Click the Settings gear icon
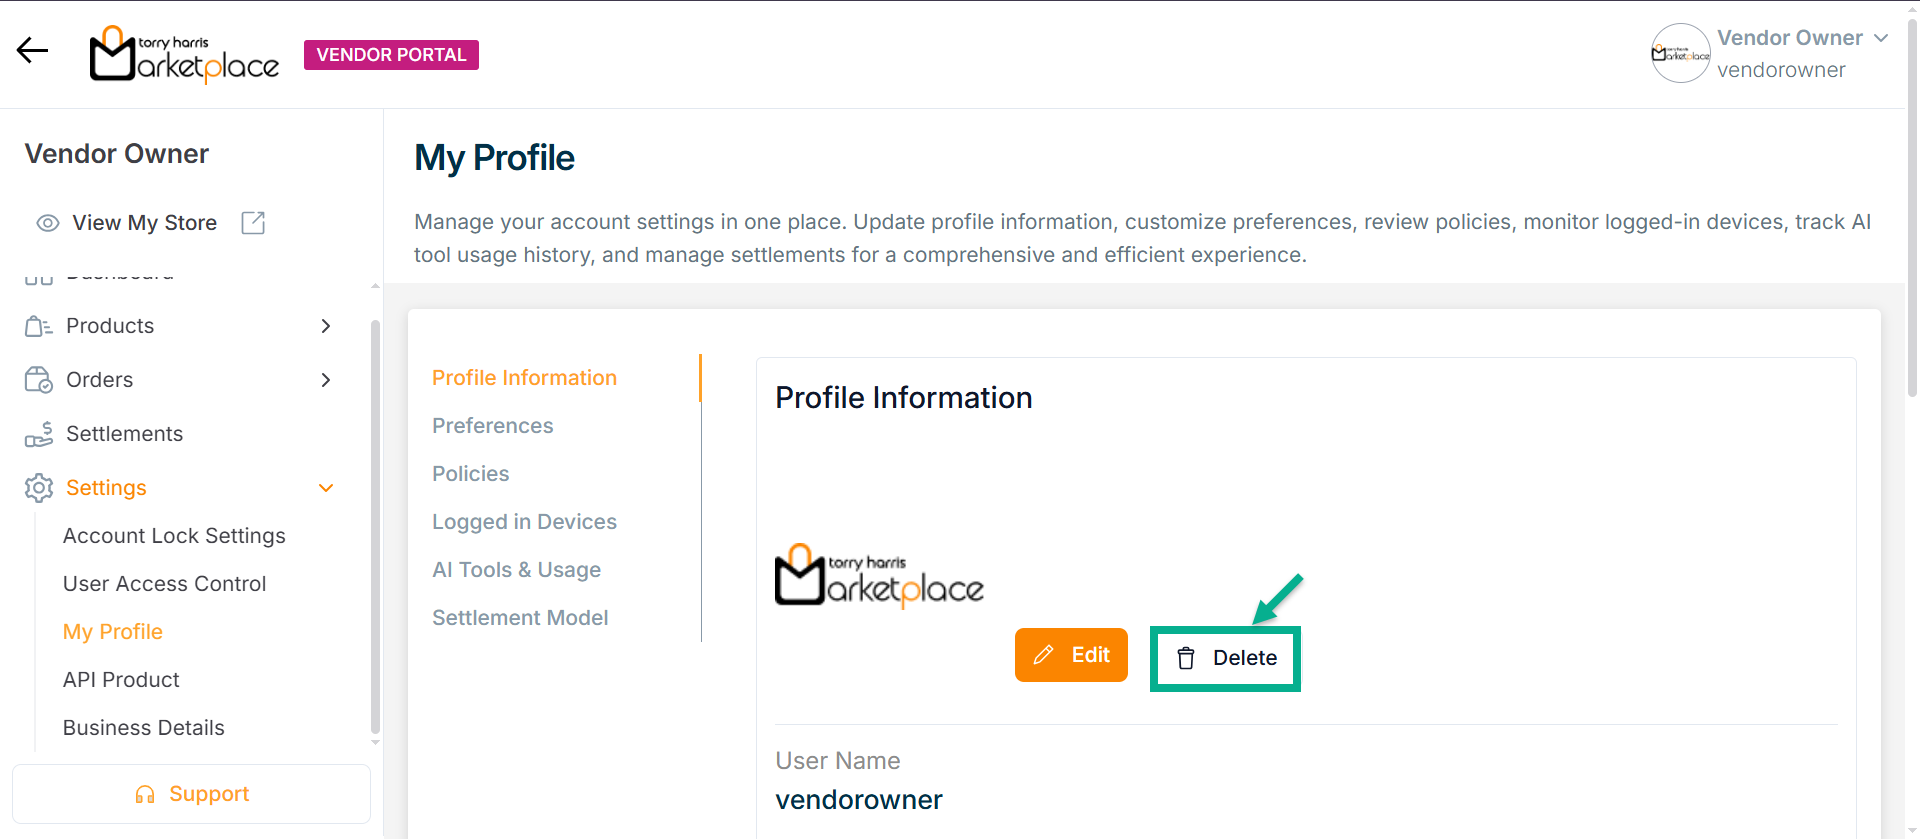The width and height of the screenshot is (1920, 839). pyautogui.click(x=38, y=488)
